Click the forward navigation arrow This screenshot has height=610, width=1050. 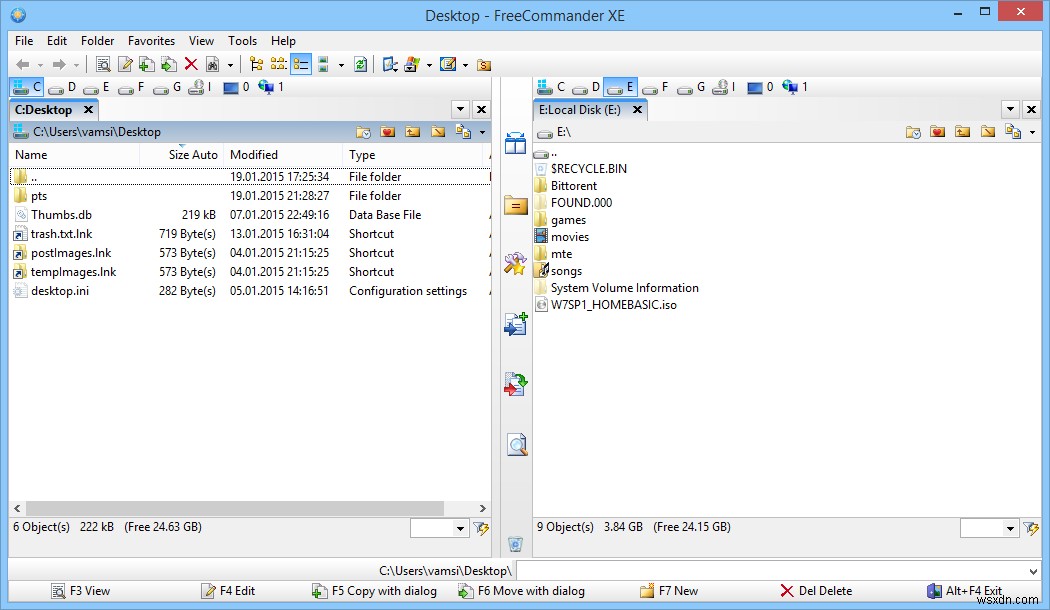coord(59,64)
